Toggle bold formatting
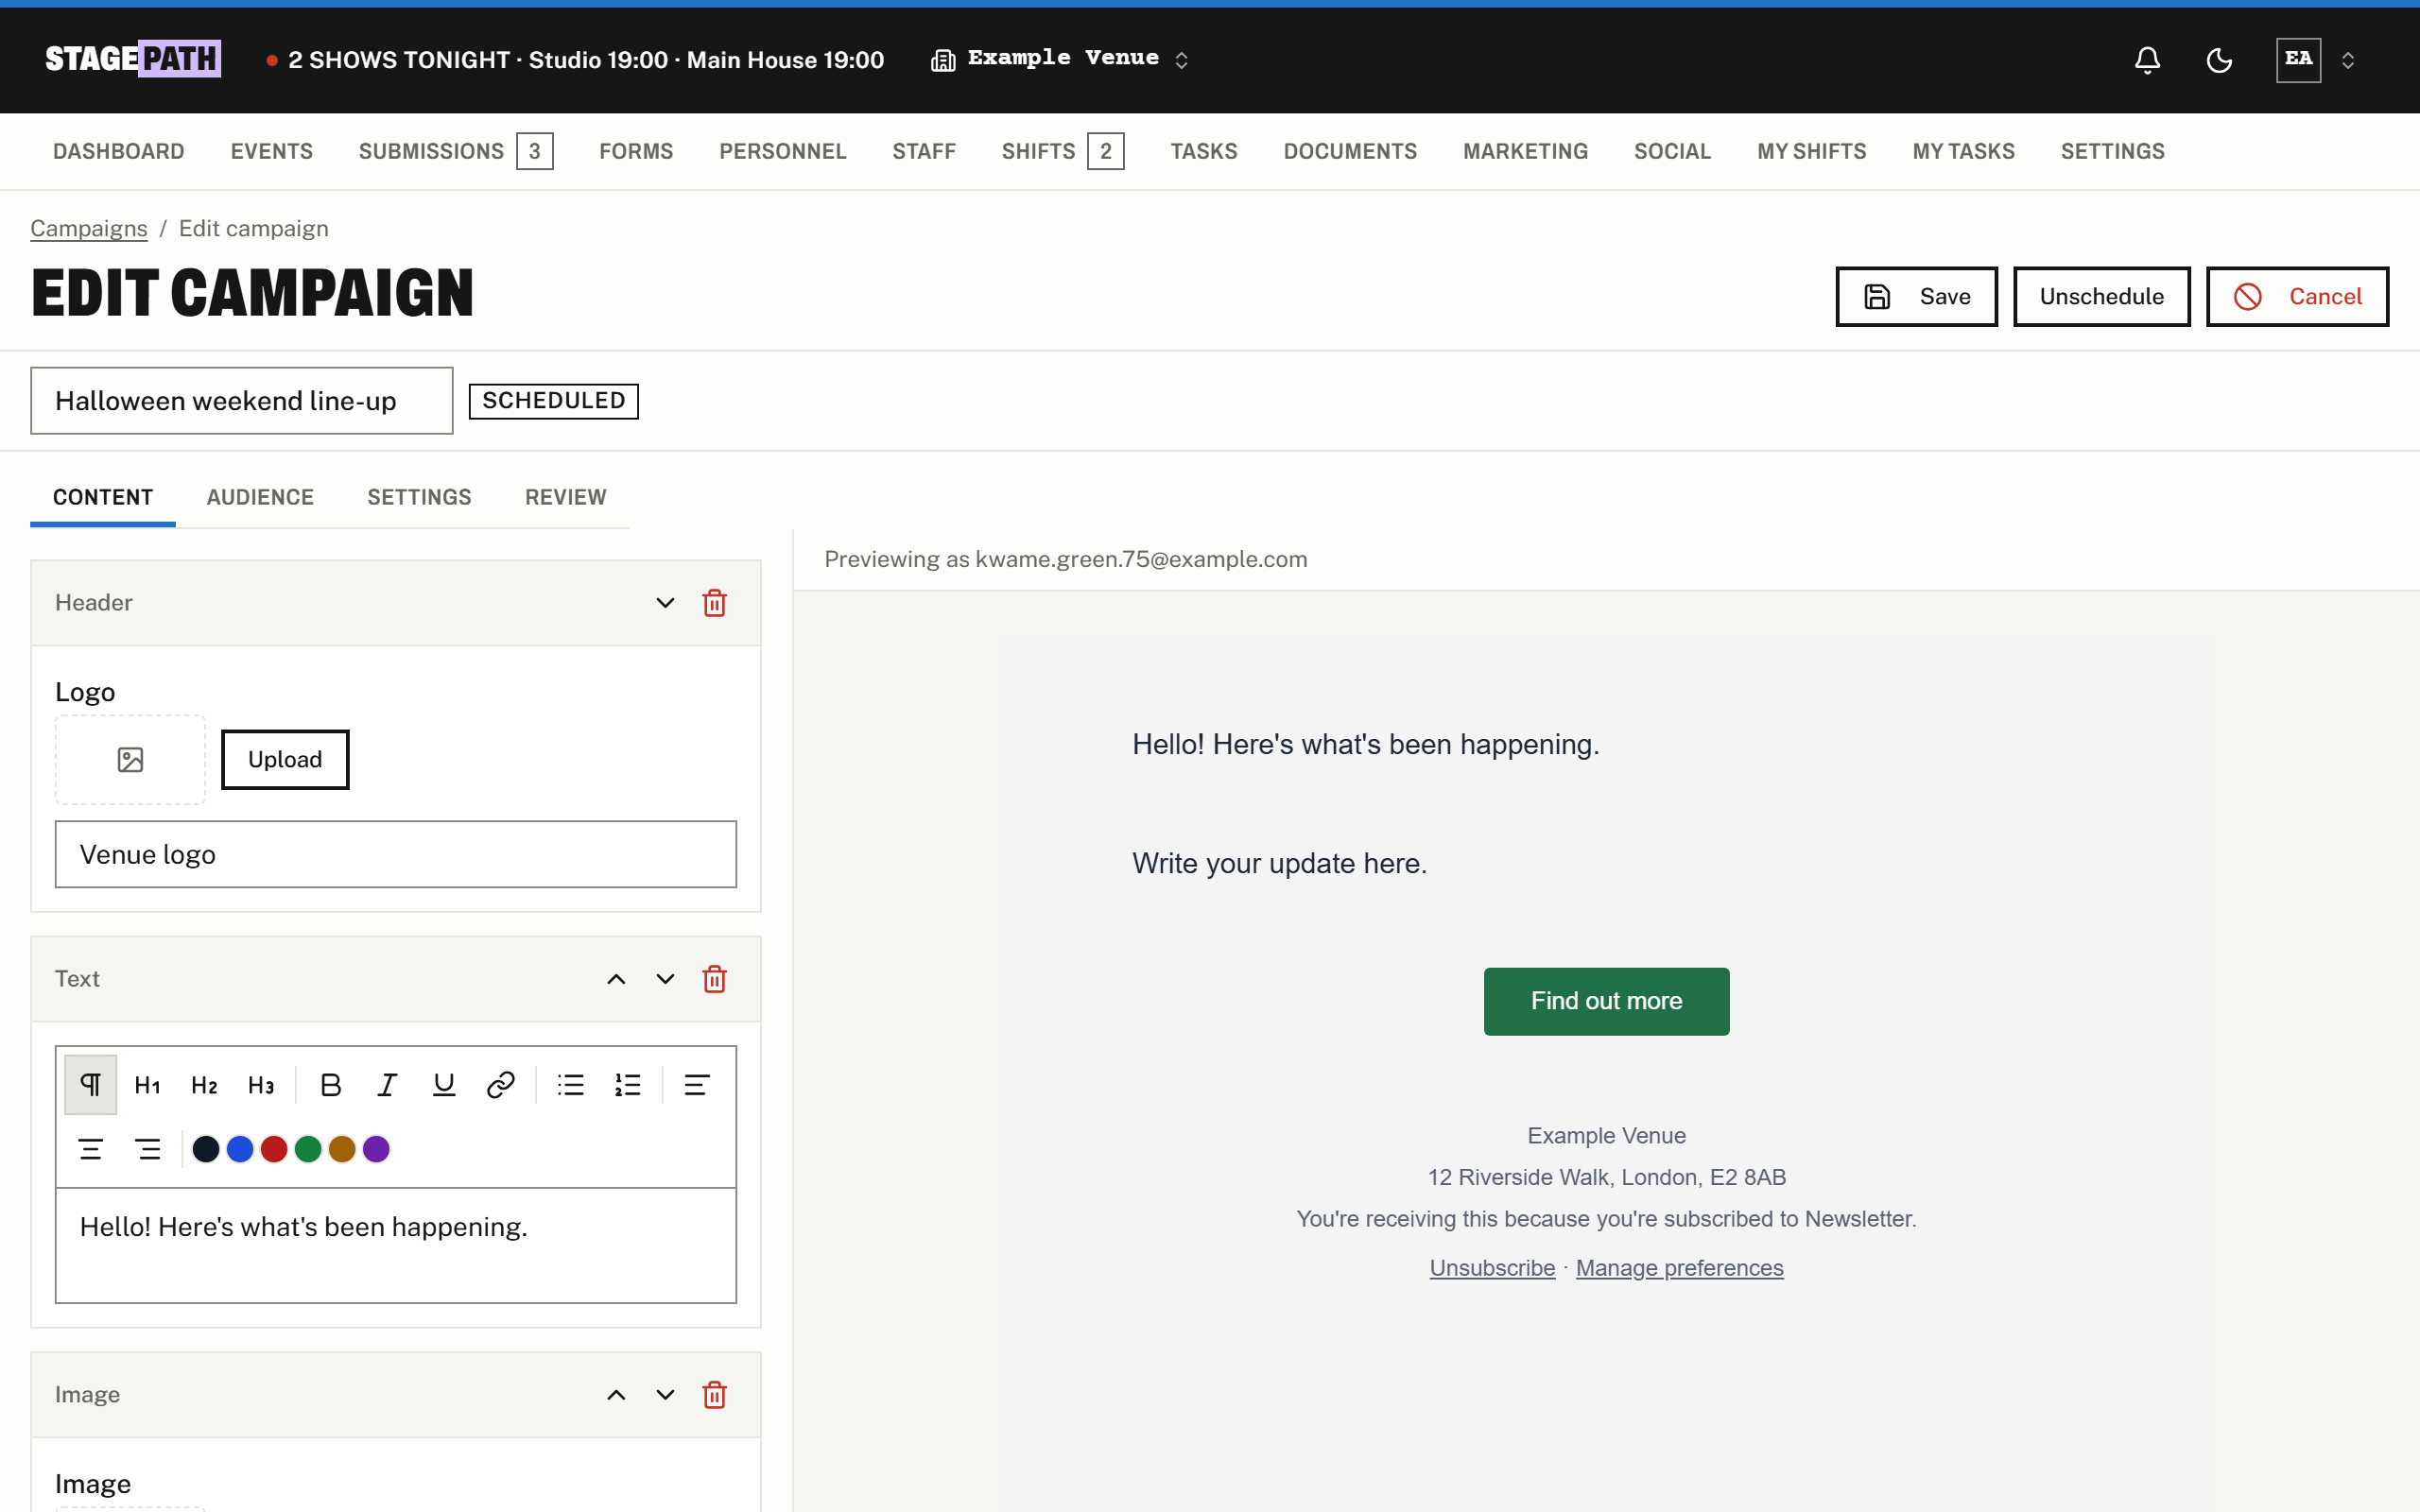Viewport: 2420px width, 1512px height. pyautogui.click(x=330, y=1085)
